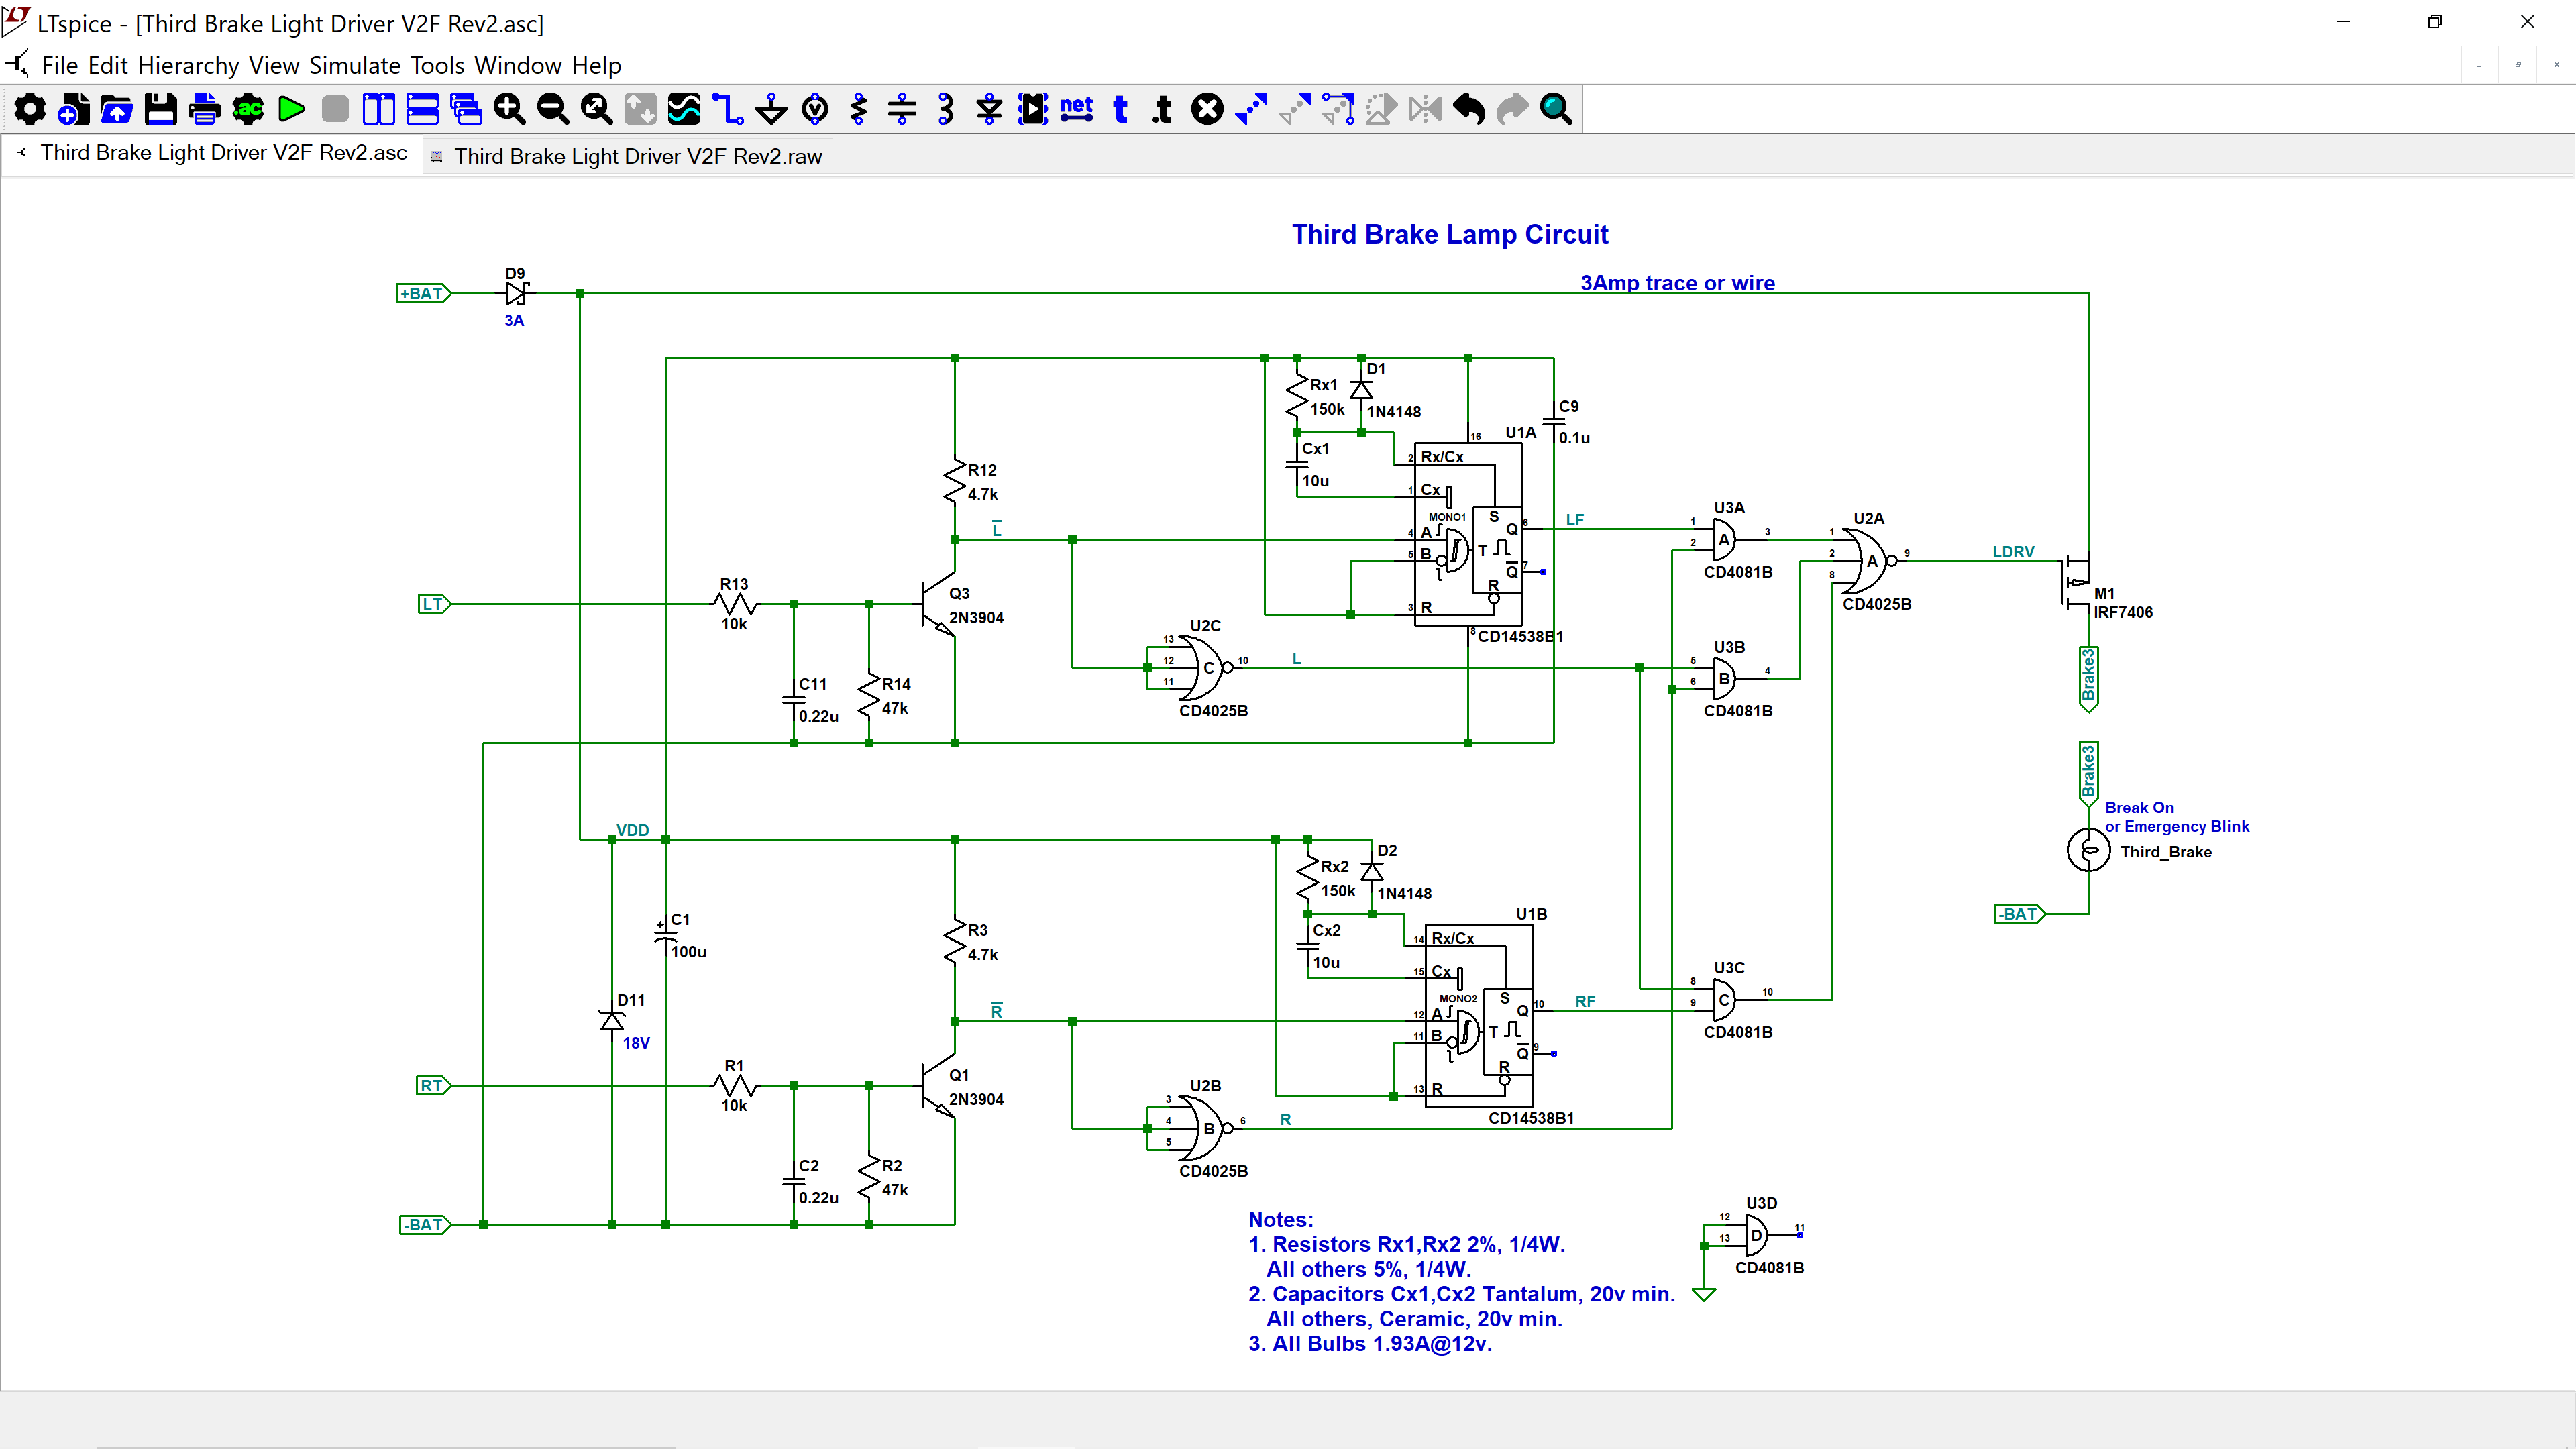The image size is (2576, 1449).
Task: Click the Q3 2N3904 transistor
Action: [x=938, y=604]
